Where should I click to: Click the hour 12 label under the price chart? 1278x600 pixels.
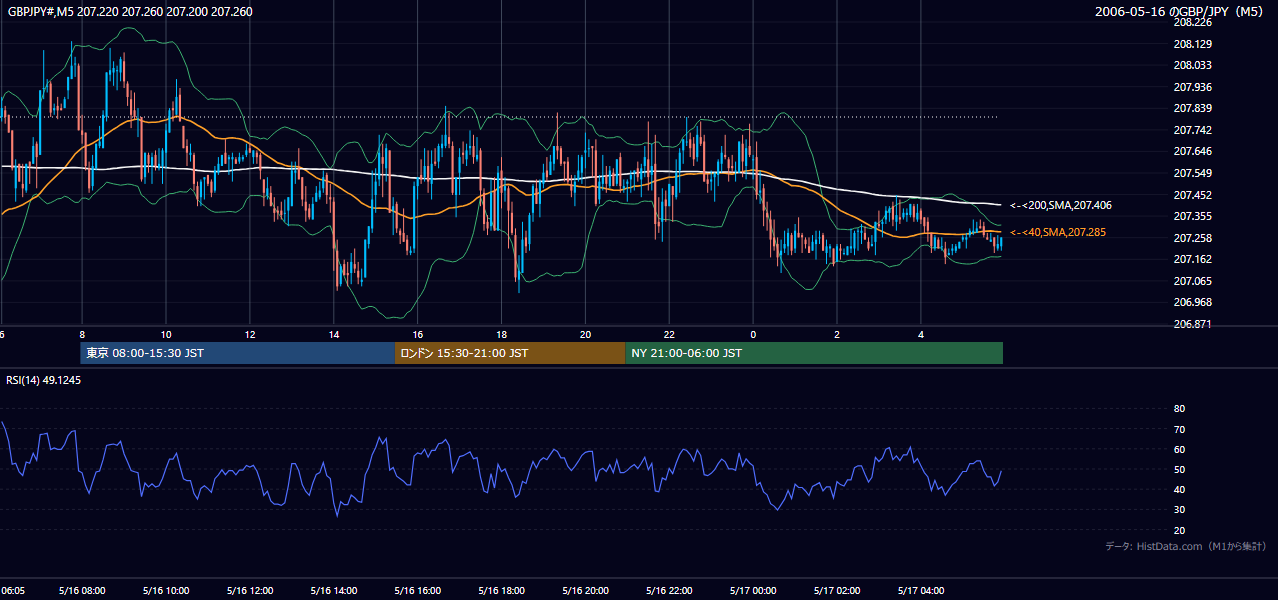tap(250, 335)
